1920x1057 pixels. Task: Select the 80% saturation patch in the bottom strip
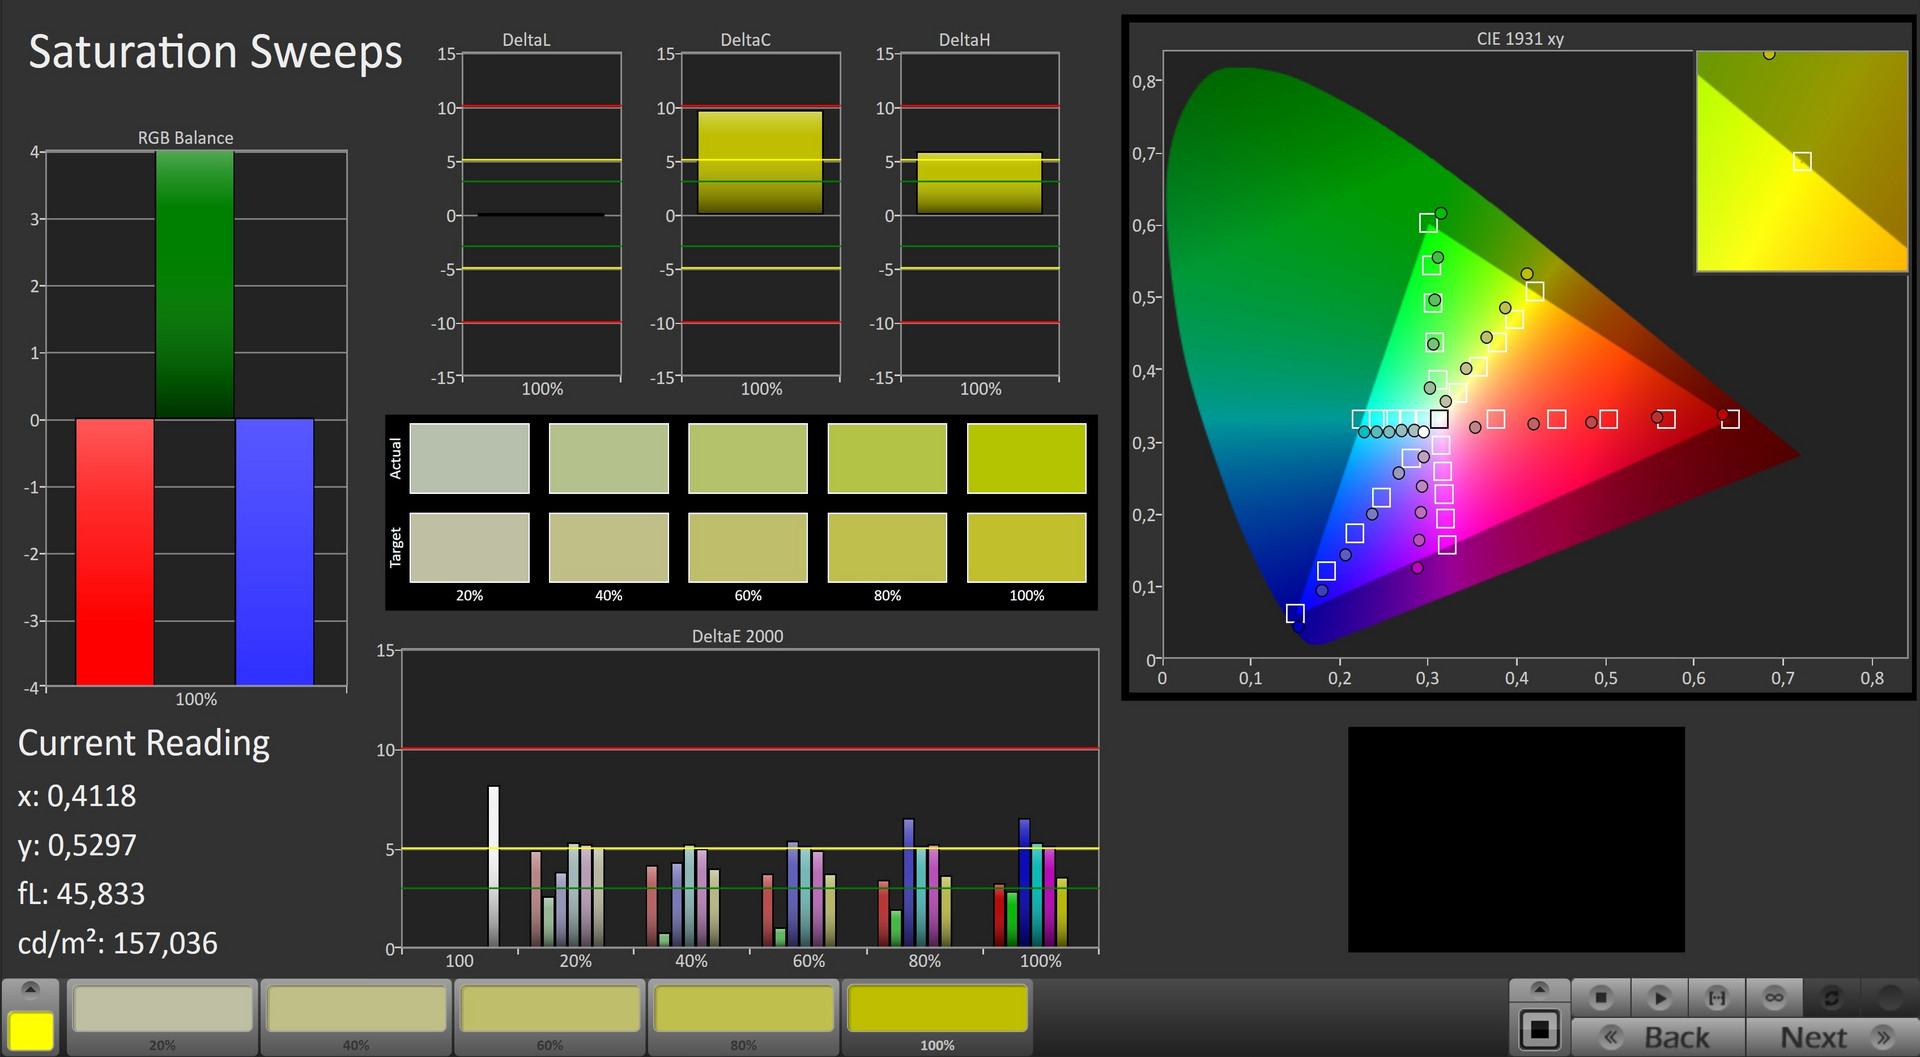point(744,1016)
